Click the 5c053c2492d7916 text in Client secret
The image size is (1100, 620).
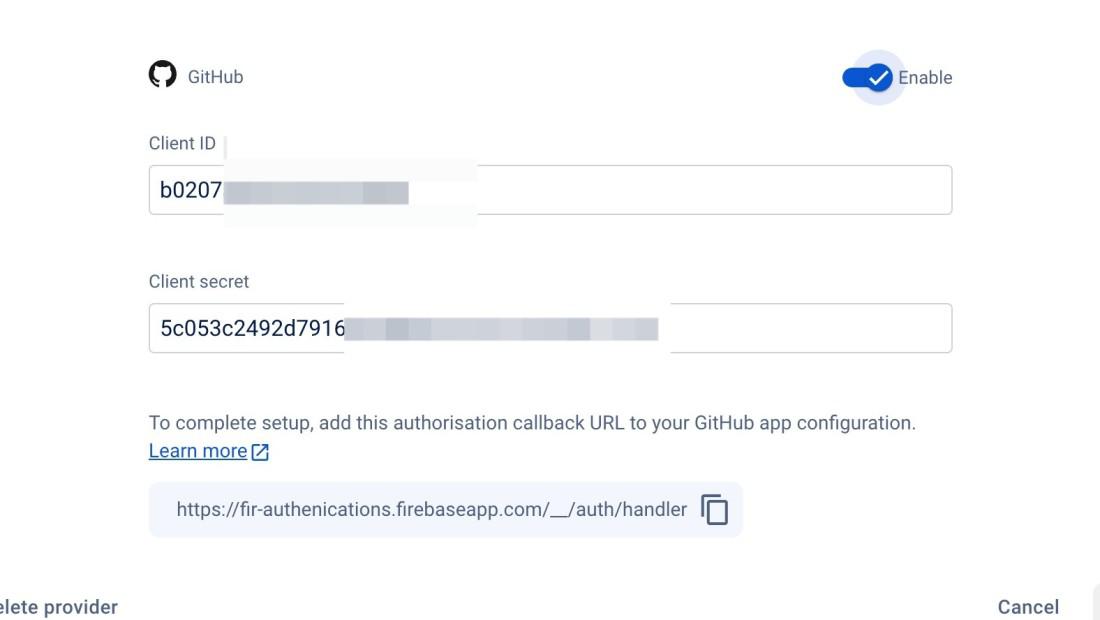click(x=252, y=328)
